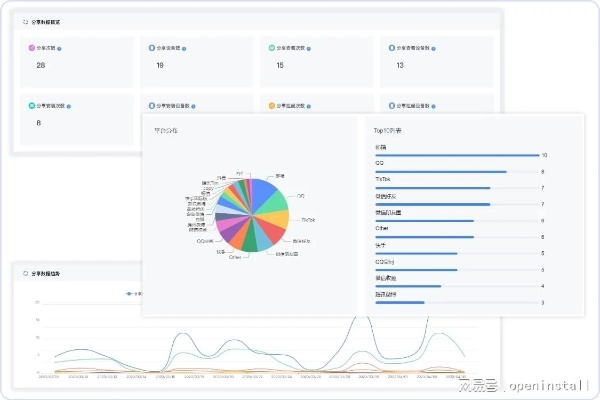Click the icon beside the overview section title

point(25,20)
